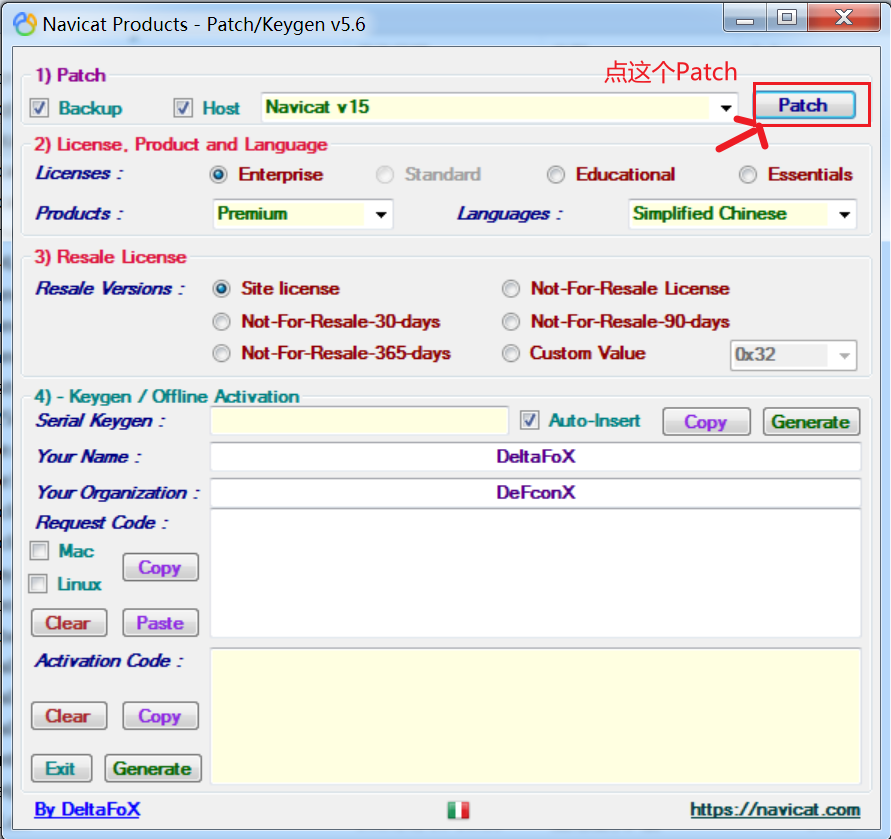Screen dimensions: 891x839
Task: Enable the Mac checkbox
Action: 39,550
